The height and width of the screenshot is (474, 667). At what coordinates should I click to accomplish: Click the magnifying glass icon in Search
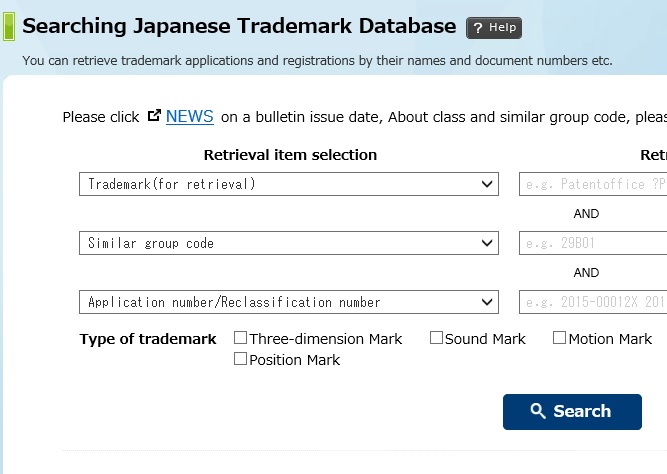538,411
